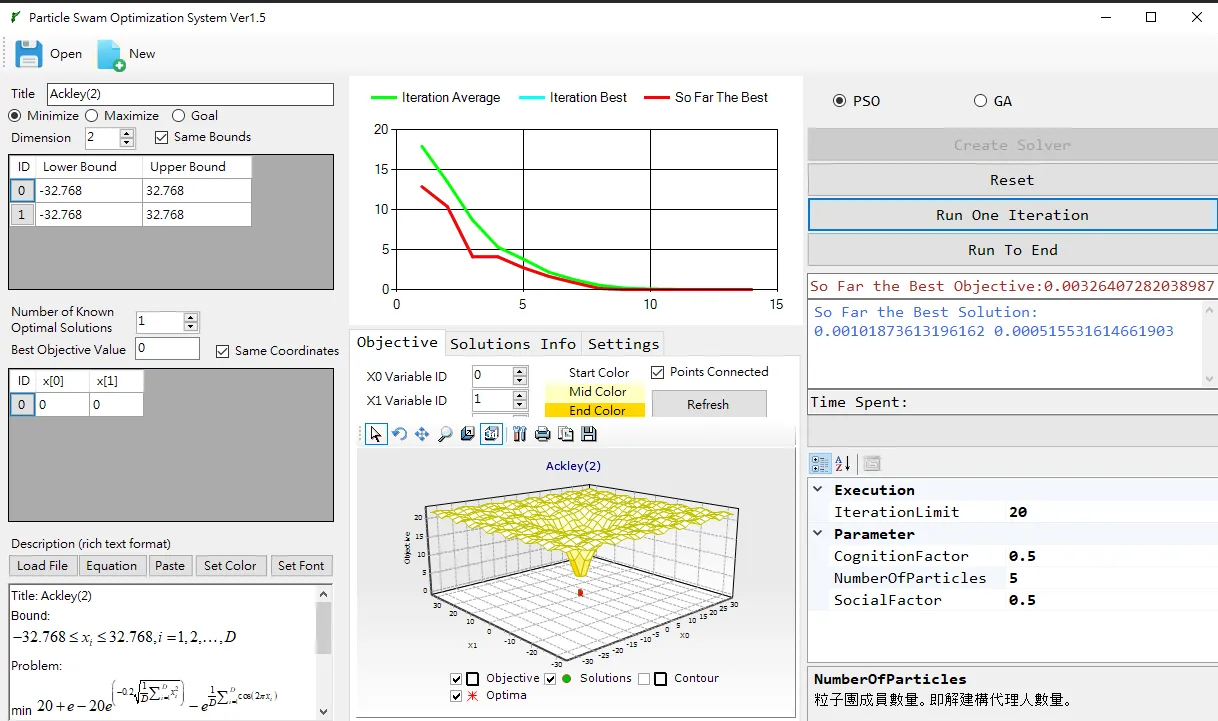The image size is (1218, 721).
Task: Select the Goal radio button
Action: click(x=179, y=116)
